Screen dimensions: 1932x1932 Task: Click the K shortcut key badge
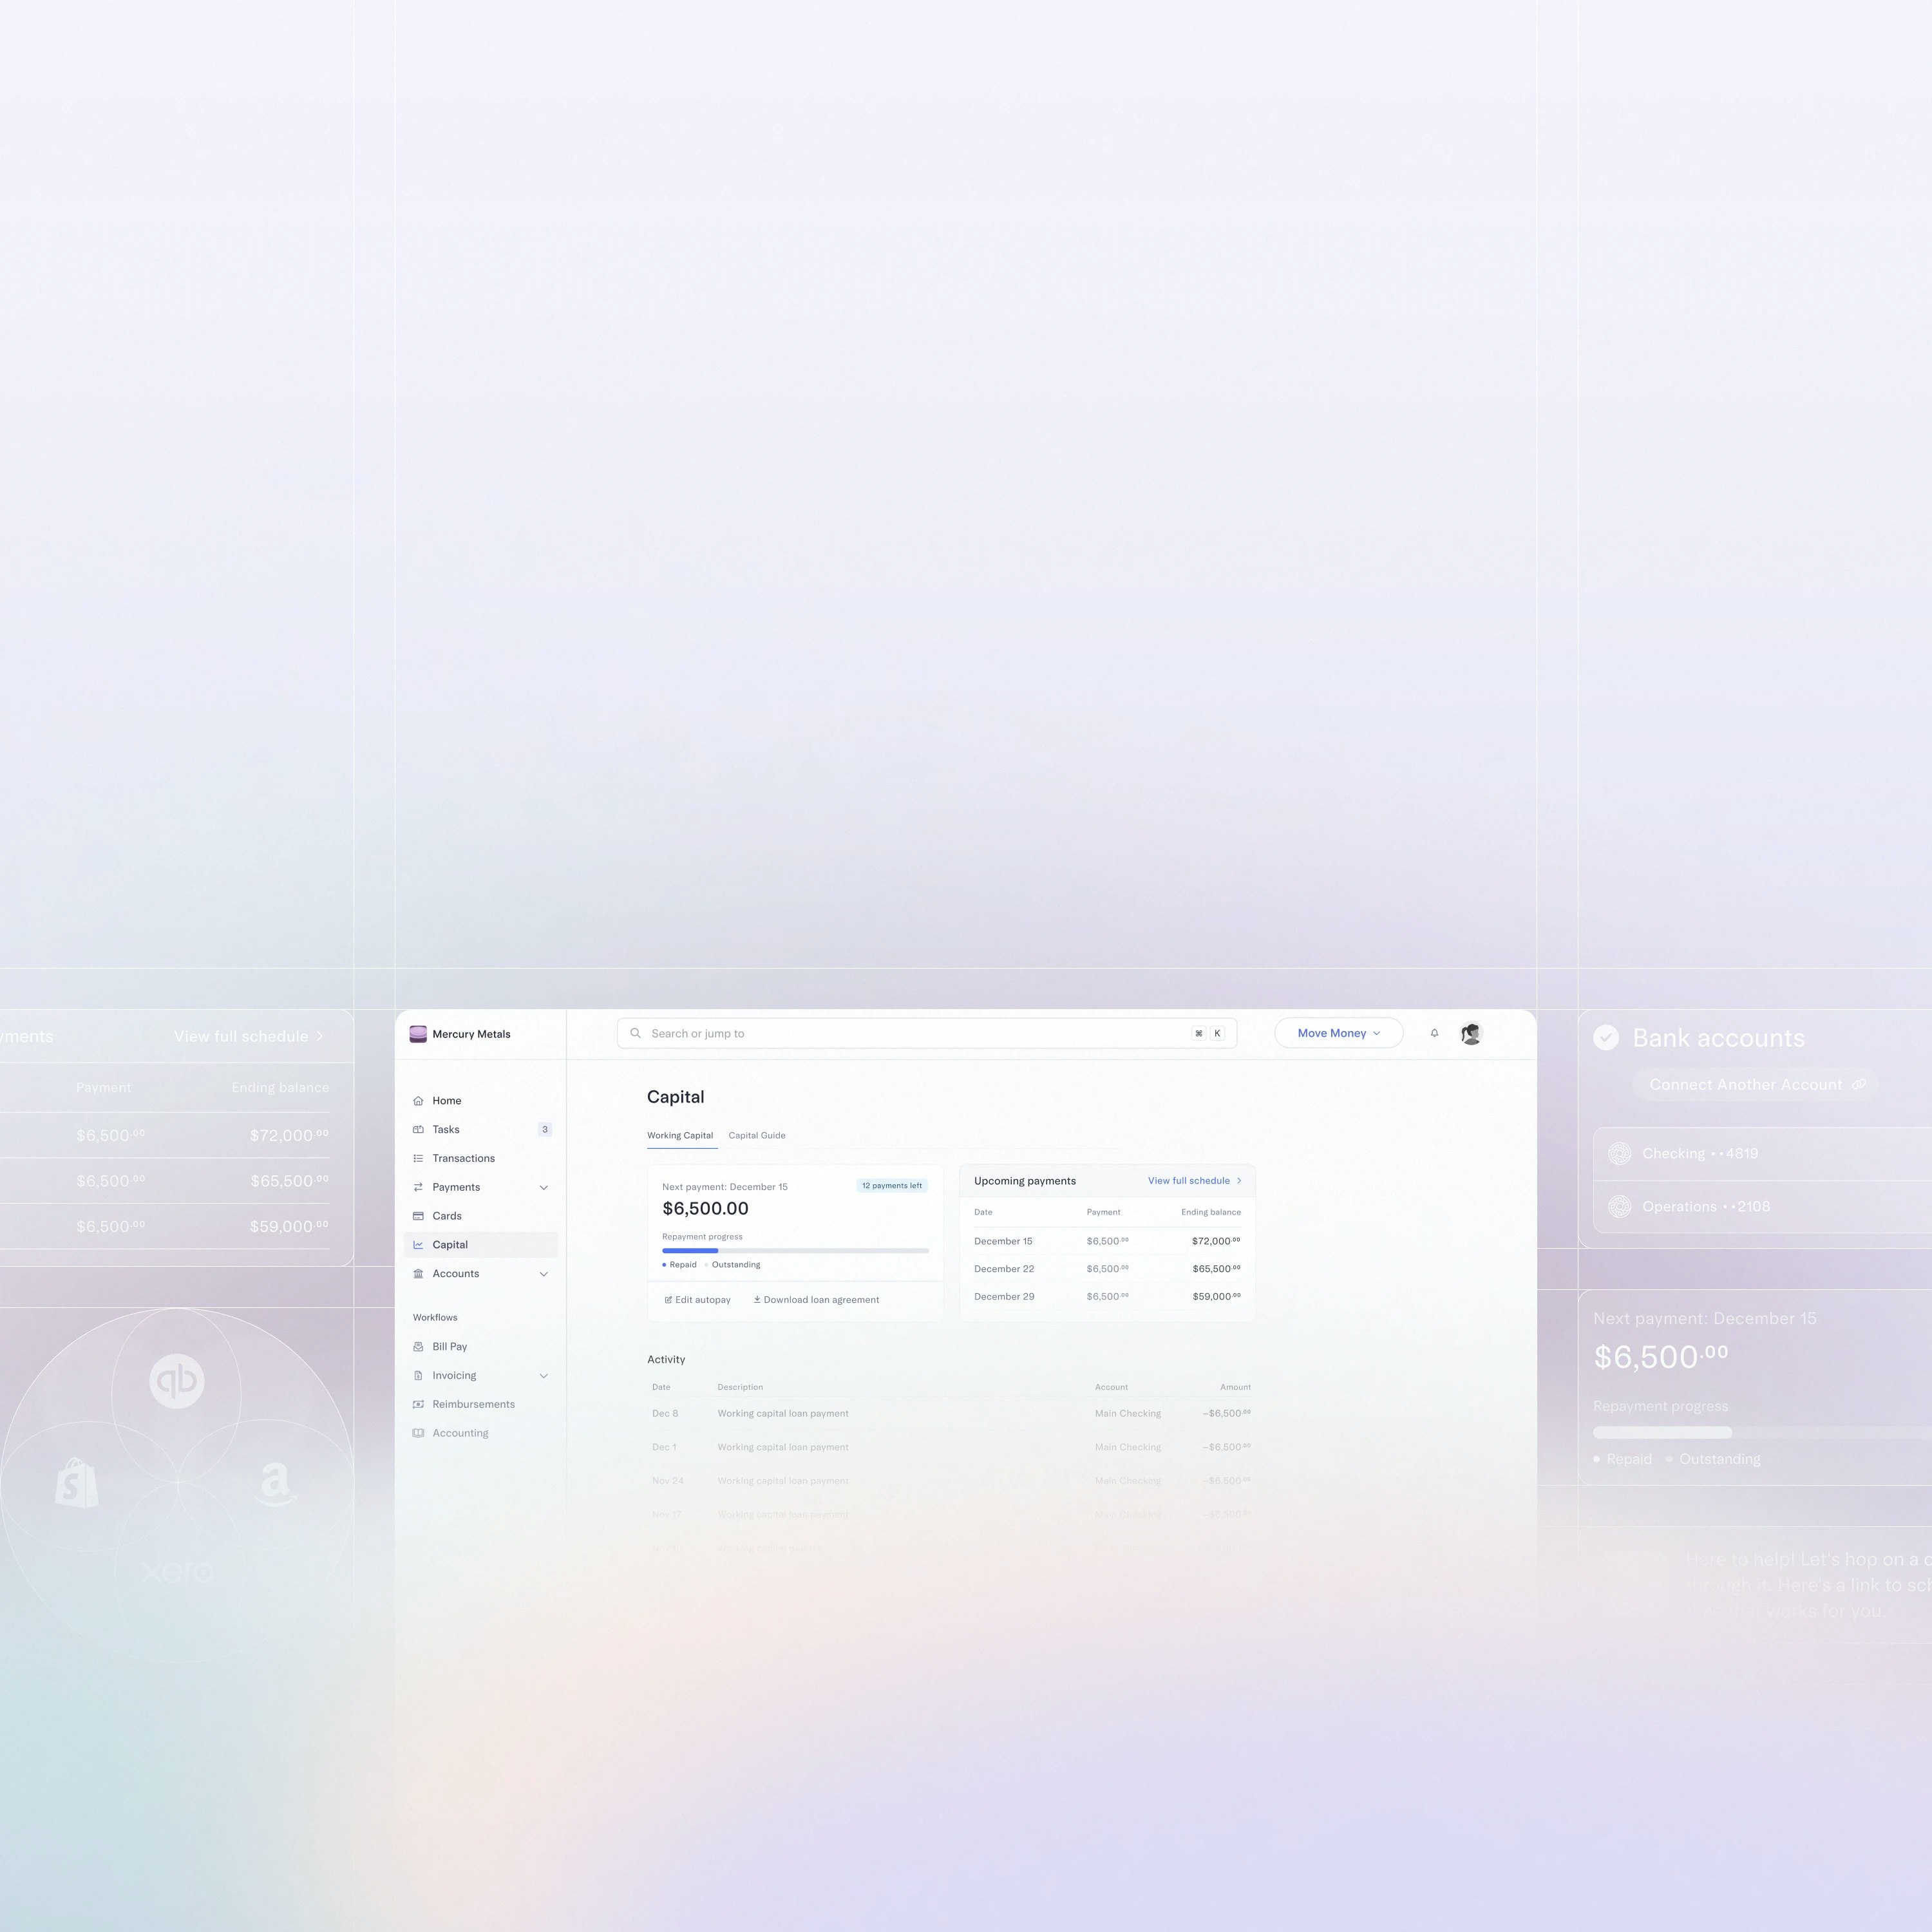click(x=1217, y=1034)
